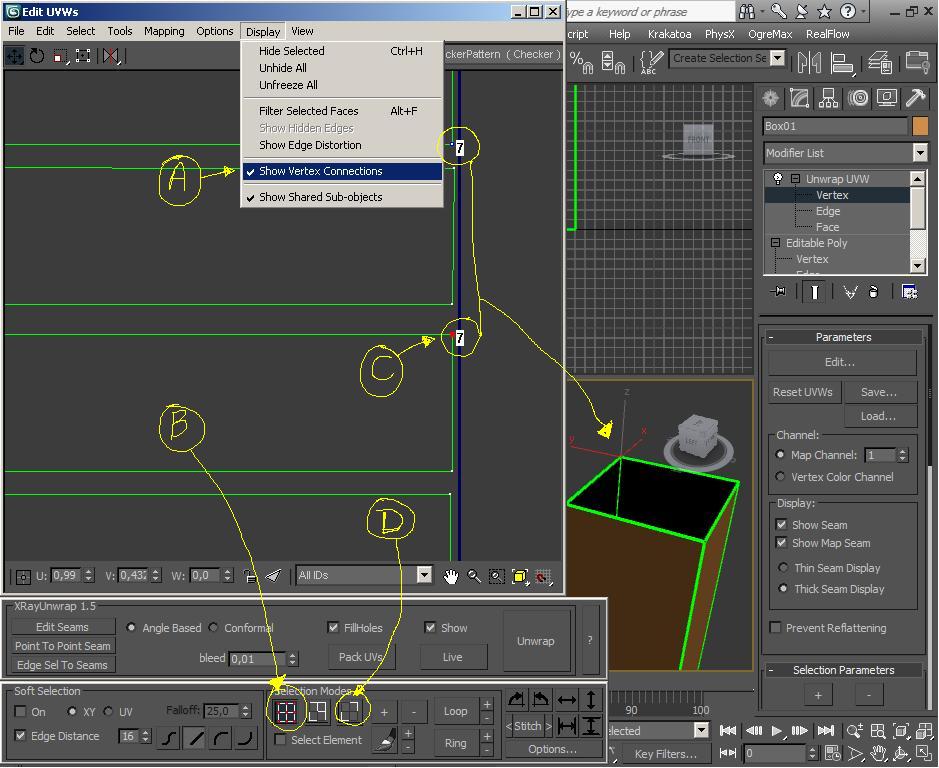
Task: Open the Modifier List dropdown
Action: point(920,153)
